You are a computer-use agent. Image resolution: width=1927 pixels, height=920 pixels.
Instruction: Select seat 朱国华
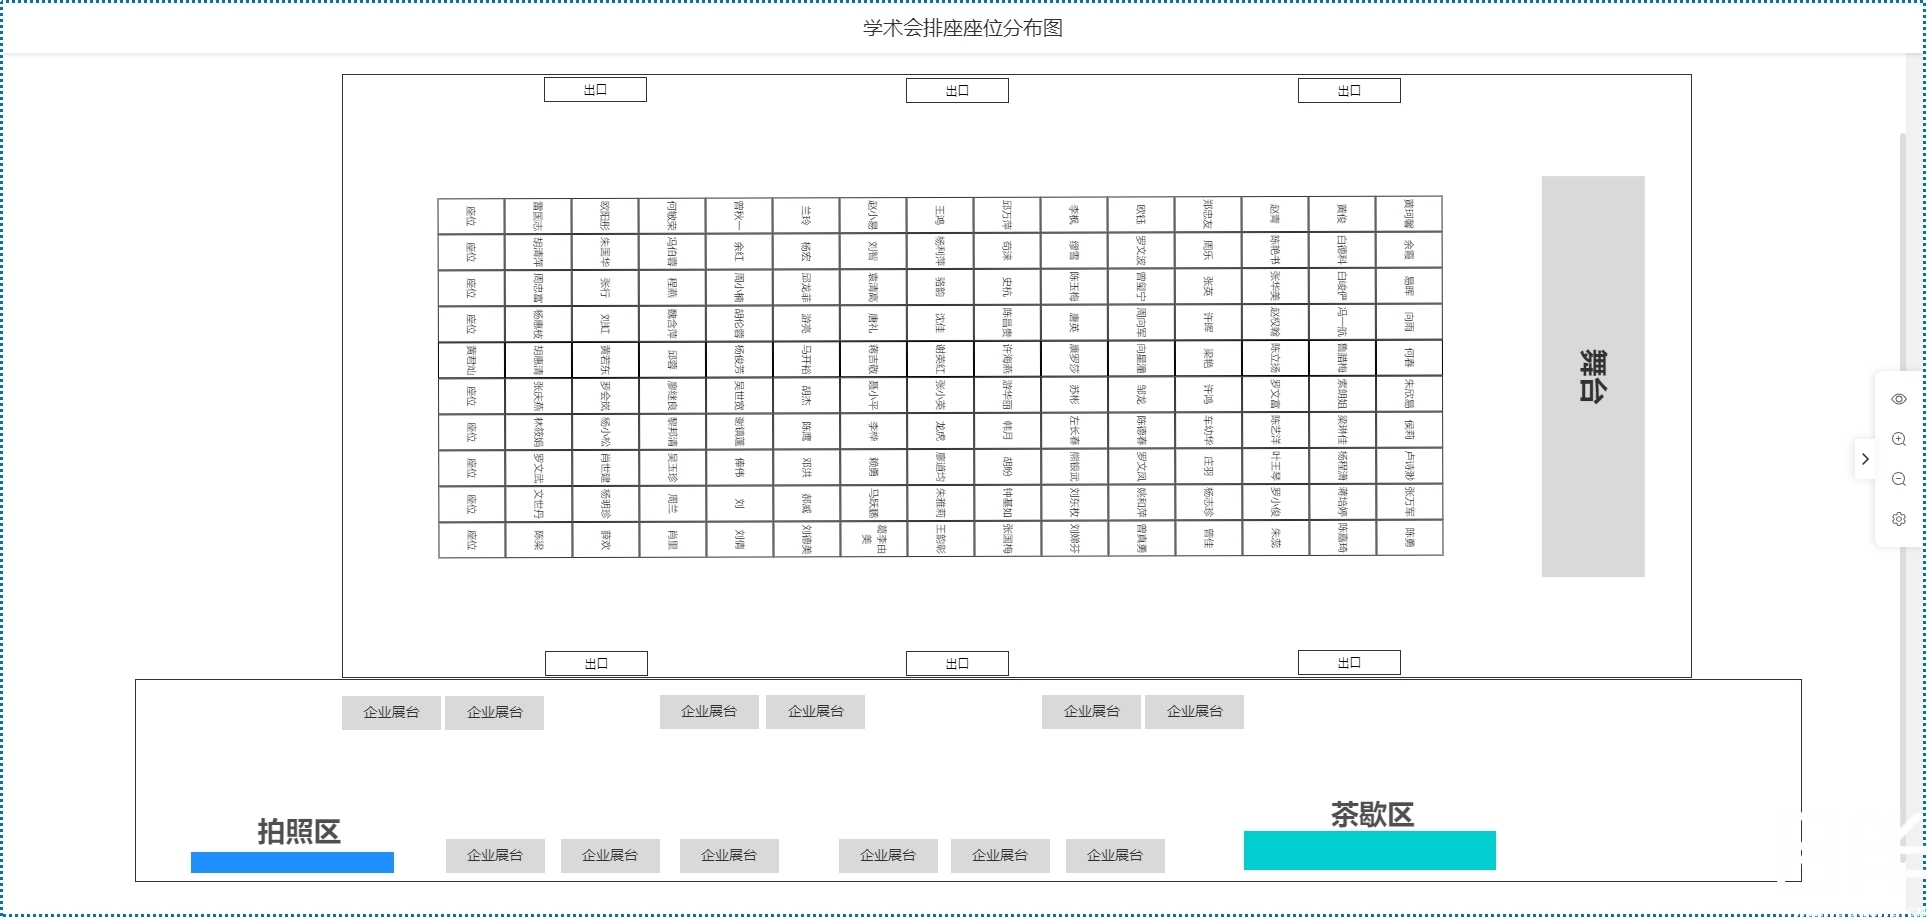tap(605, 251)
